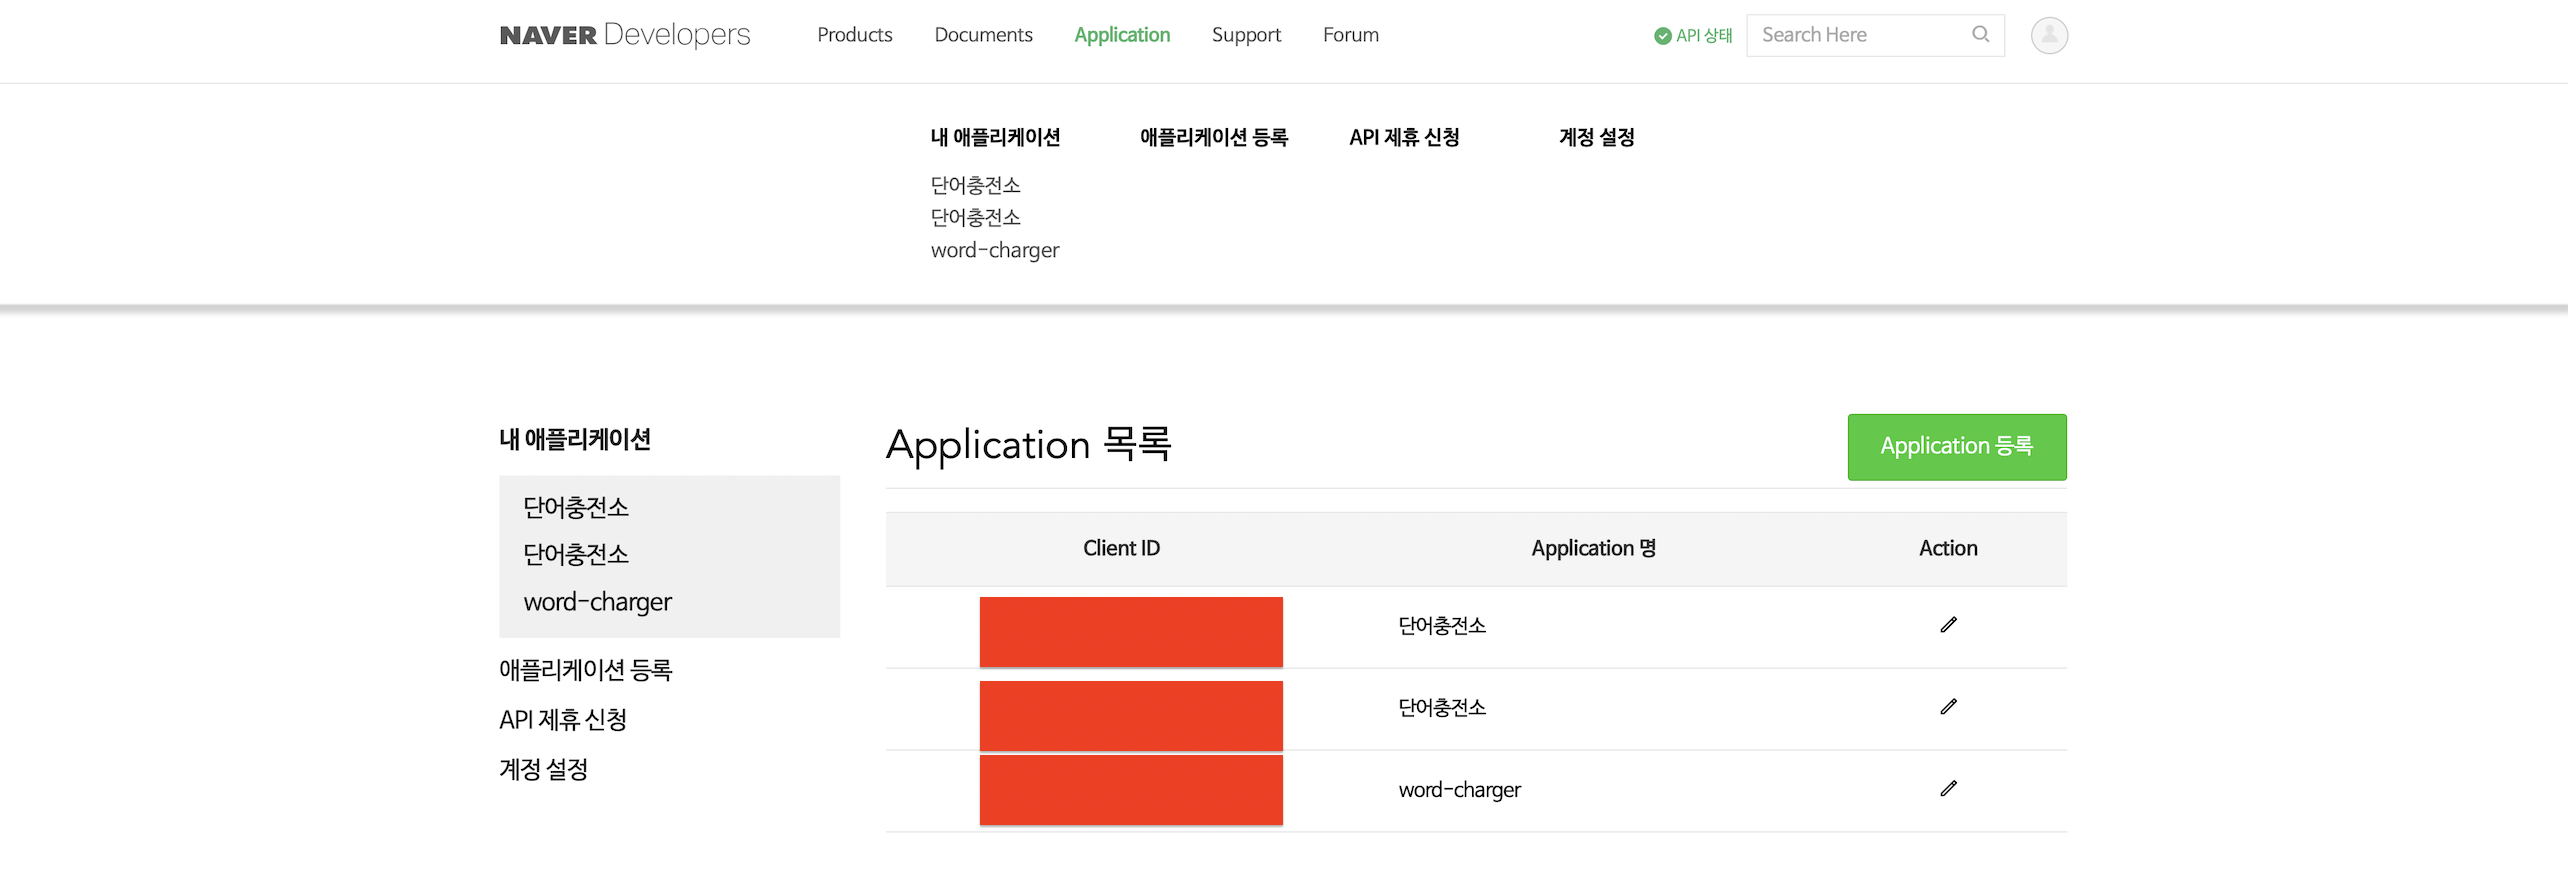Open first 단어충전소 in left sidebar

pos(576,507)
